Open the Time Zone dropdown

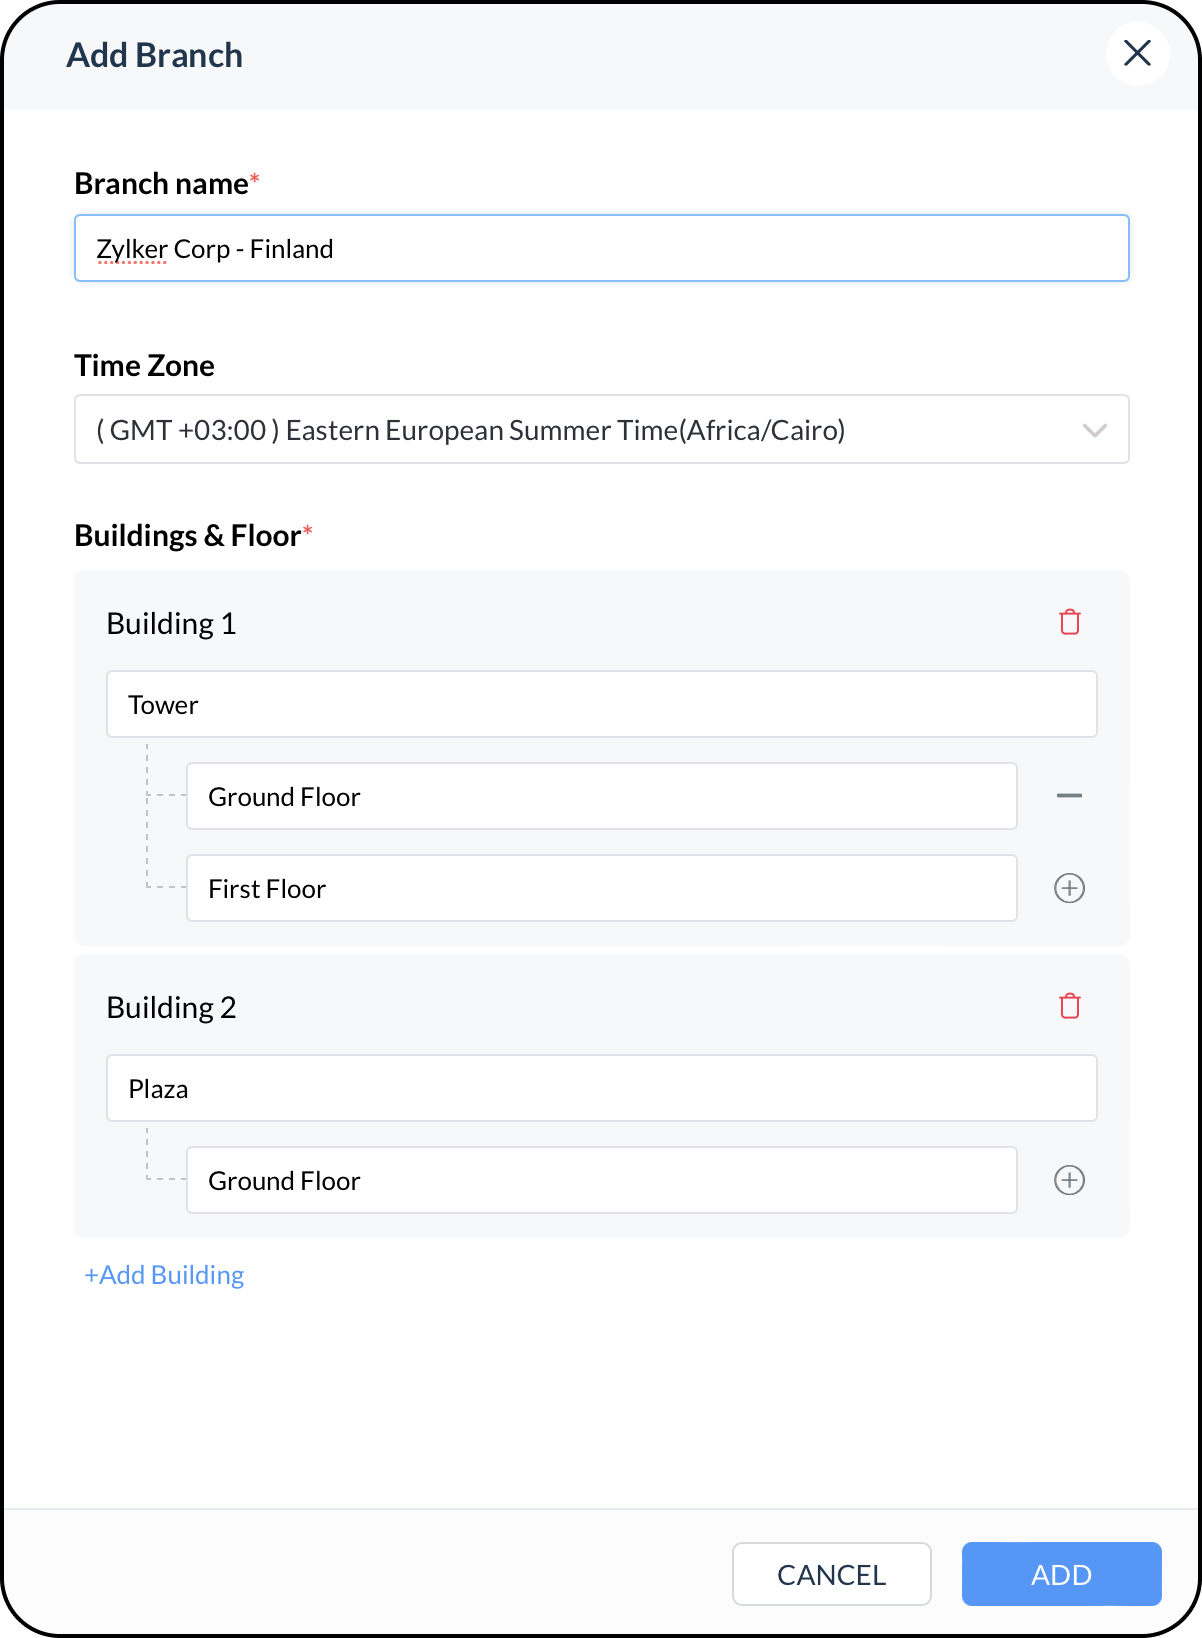[x=602, y=429]
